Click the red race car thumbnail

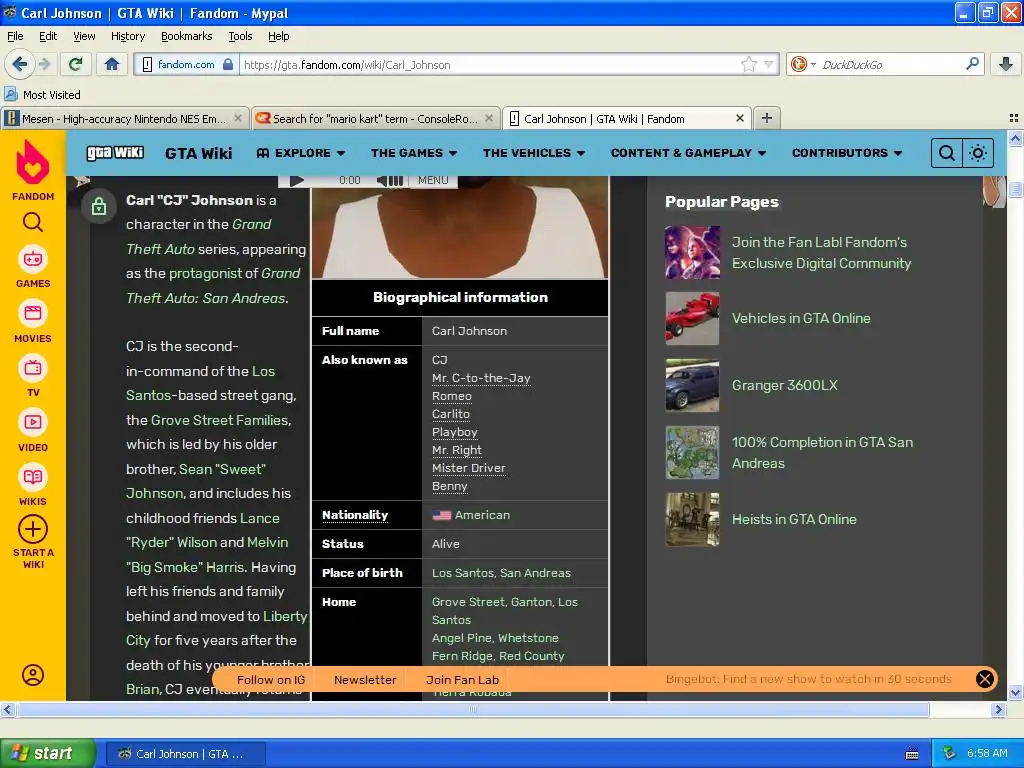point(692,319)
